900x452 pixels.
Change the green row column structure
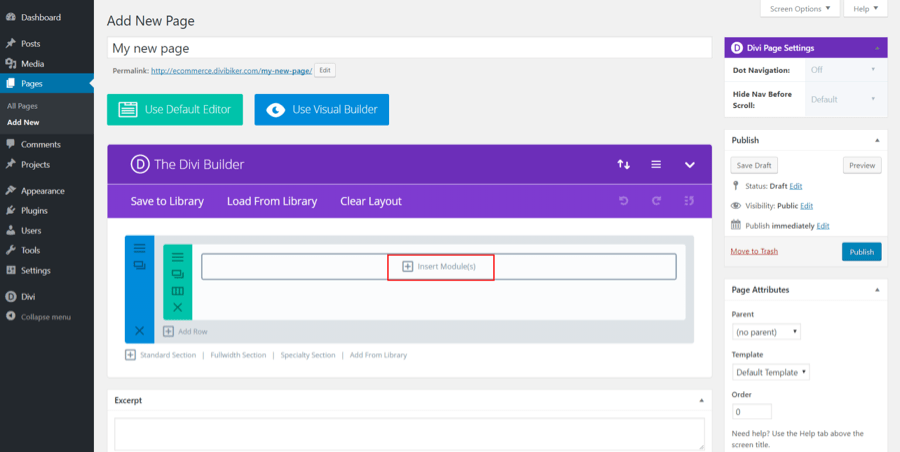[x=178, y=291]
